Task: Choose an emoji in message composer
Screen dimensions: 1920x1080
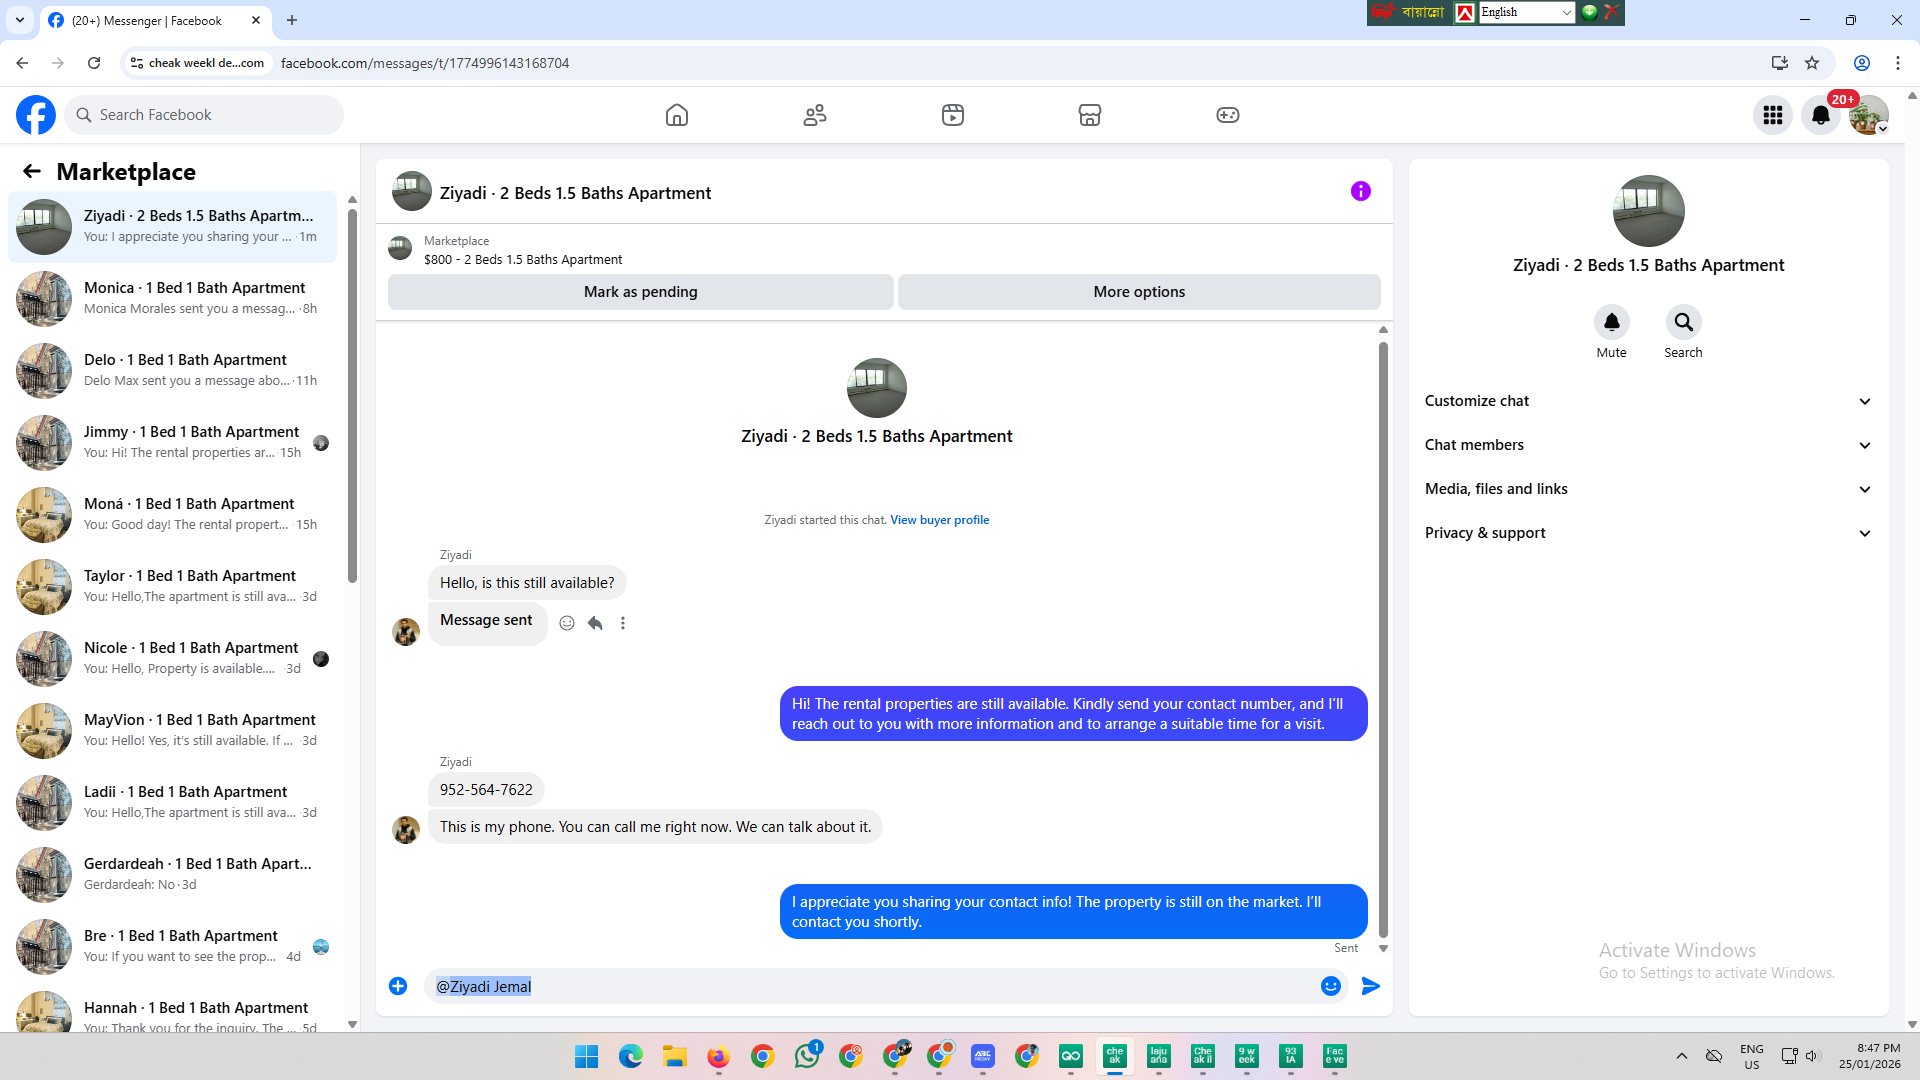Action: click(x=1331, y=986)
